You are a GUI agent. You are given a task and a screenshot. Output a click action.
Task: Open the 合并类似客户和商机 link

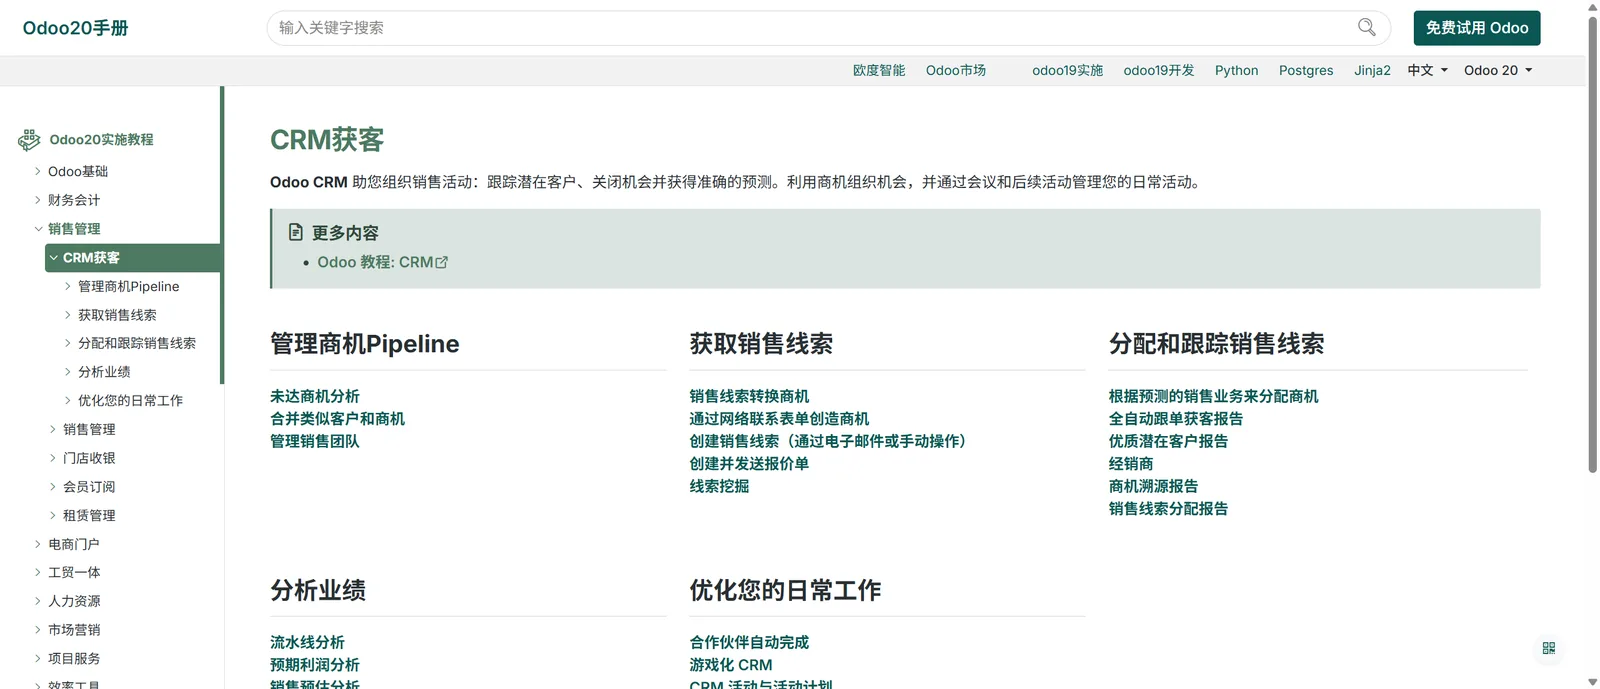click(x=337, y=419)
